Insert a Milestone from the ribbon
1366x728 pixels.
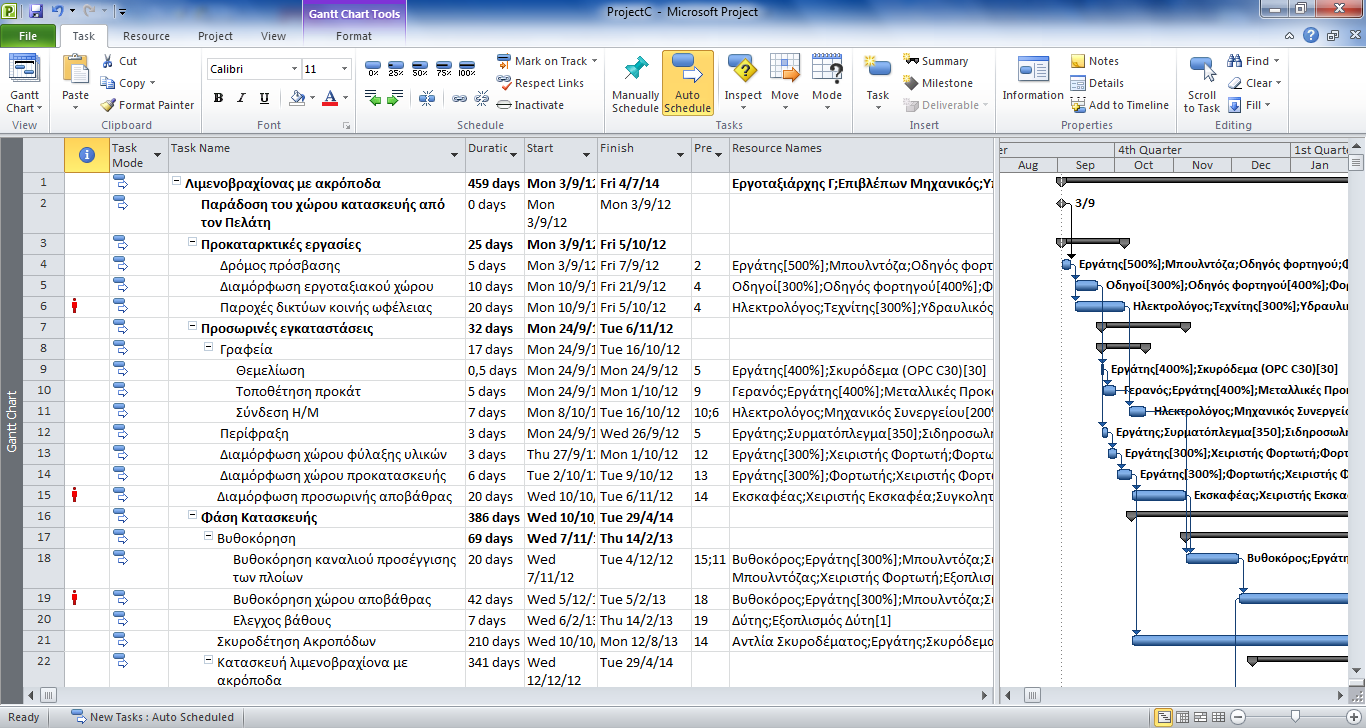pyautogui.click(x=938, y=83)
